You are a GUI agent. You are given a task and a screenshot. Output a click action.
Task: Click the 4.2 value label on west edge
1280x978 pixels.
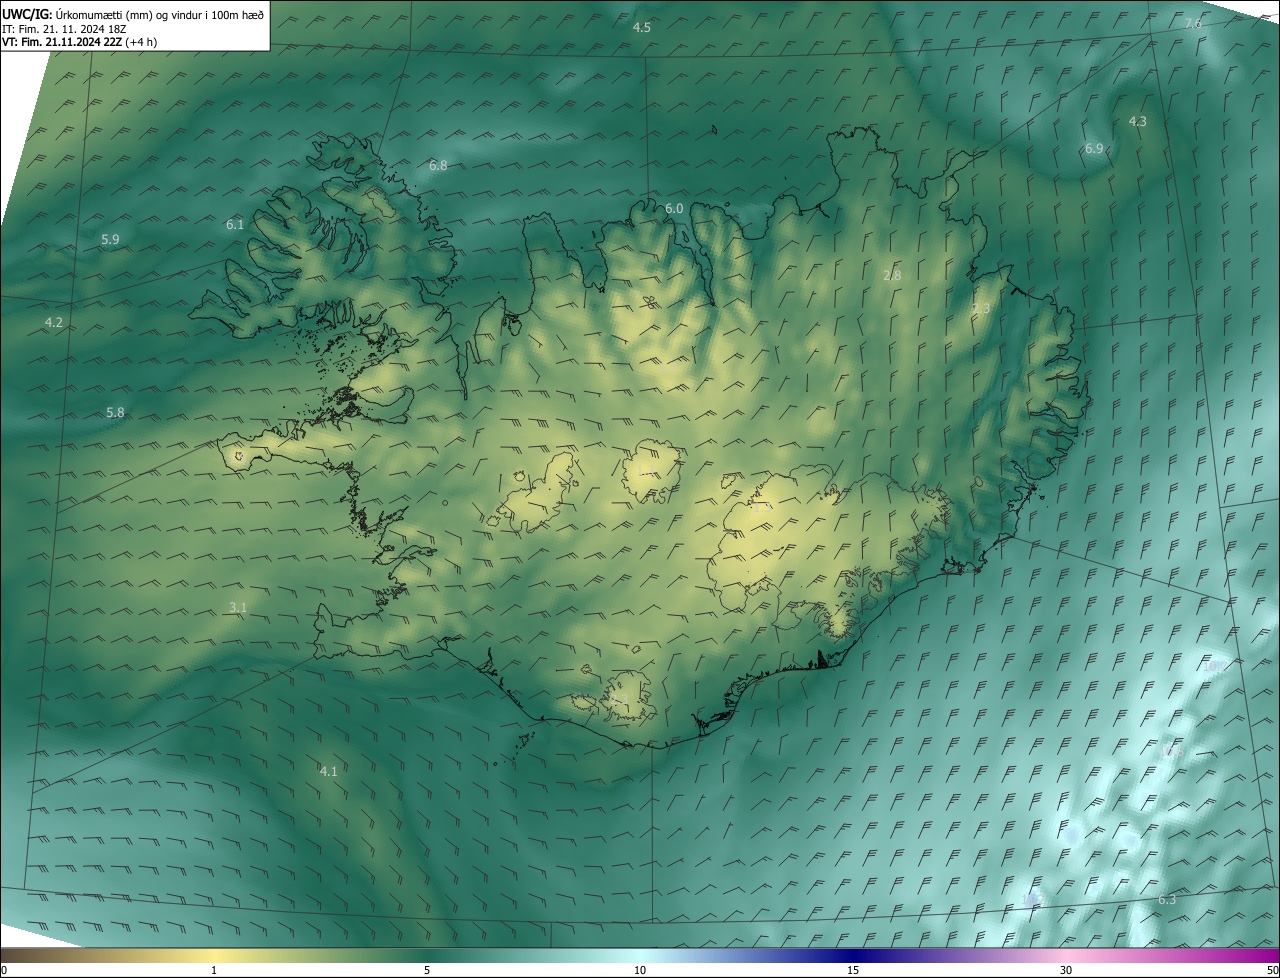pos(54,322)
